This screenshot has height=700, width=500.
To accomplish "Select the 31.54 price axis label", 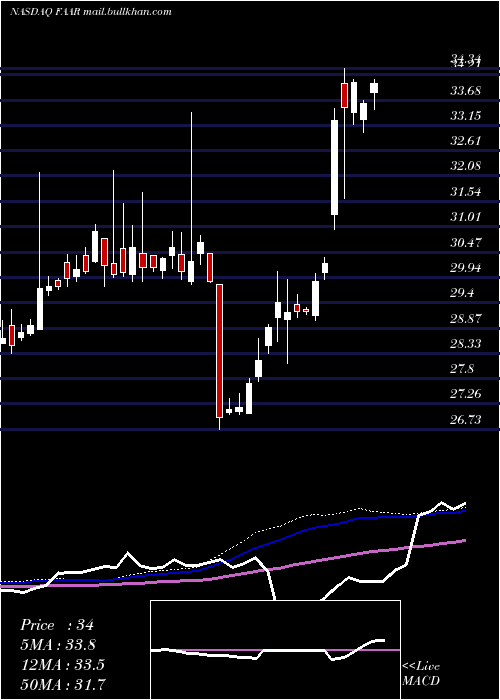I will tap(465, 192).
